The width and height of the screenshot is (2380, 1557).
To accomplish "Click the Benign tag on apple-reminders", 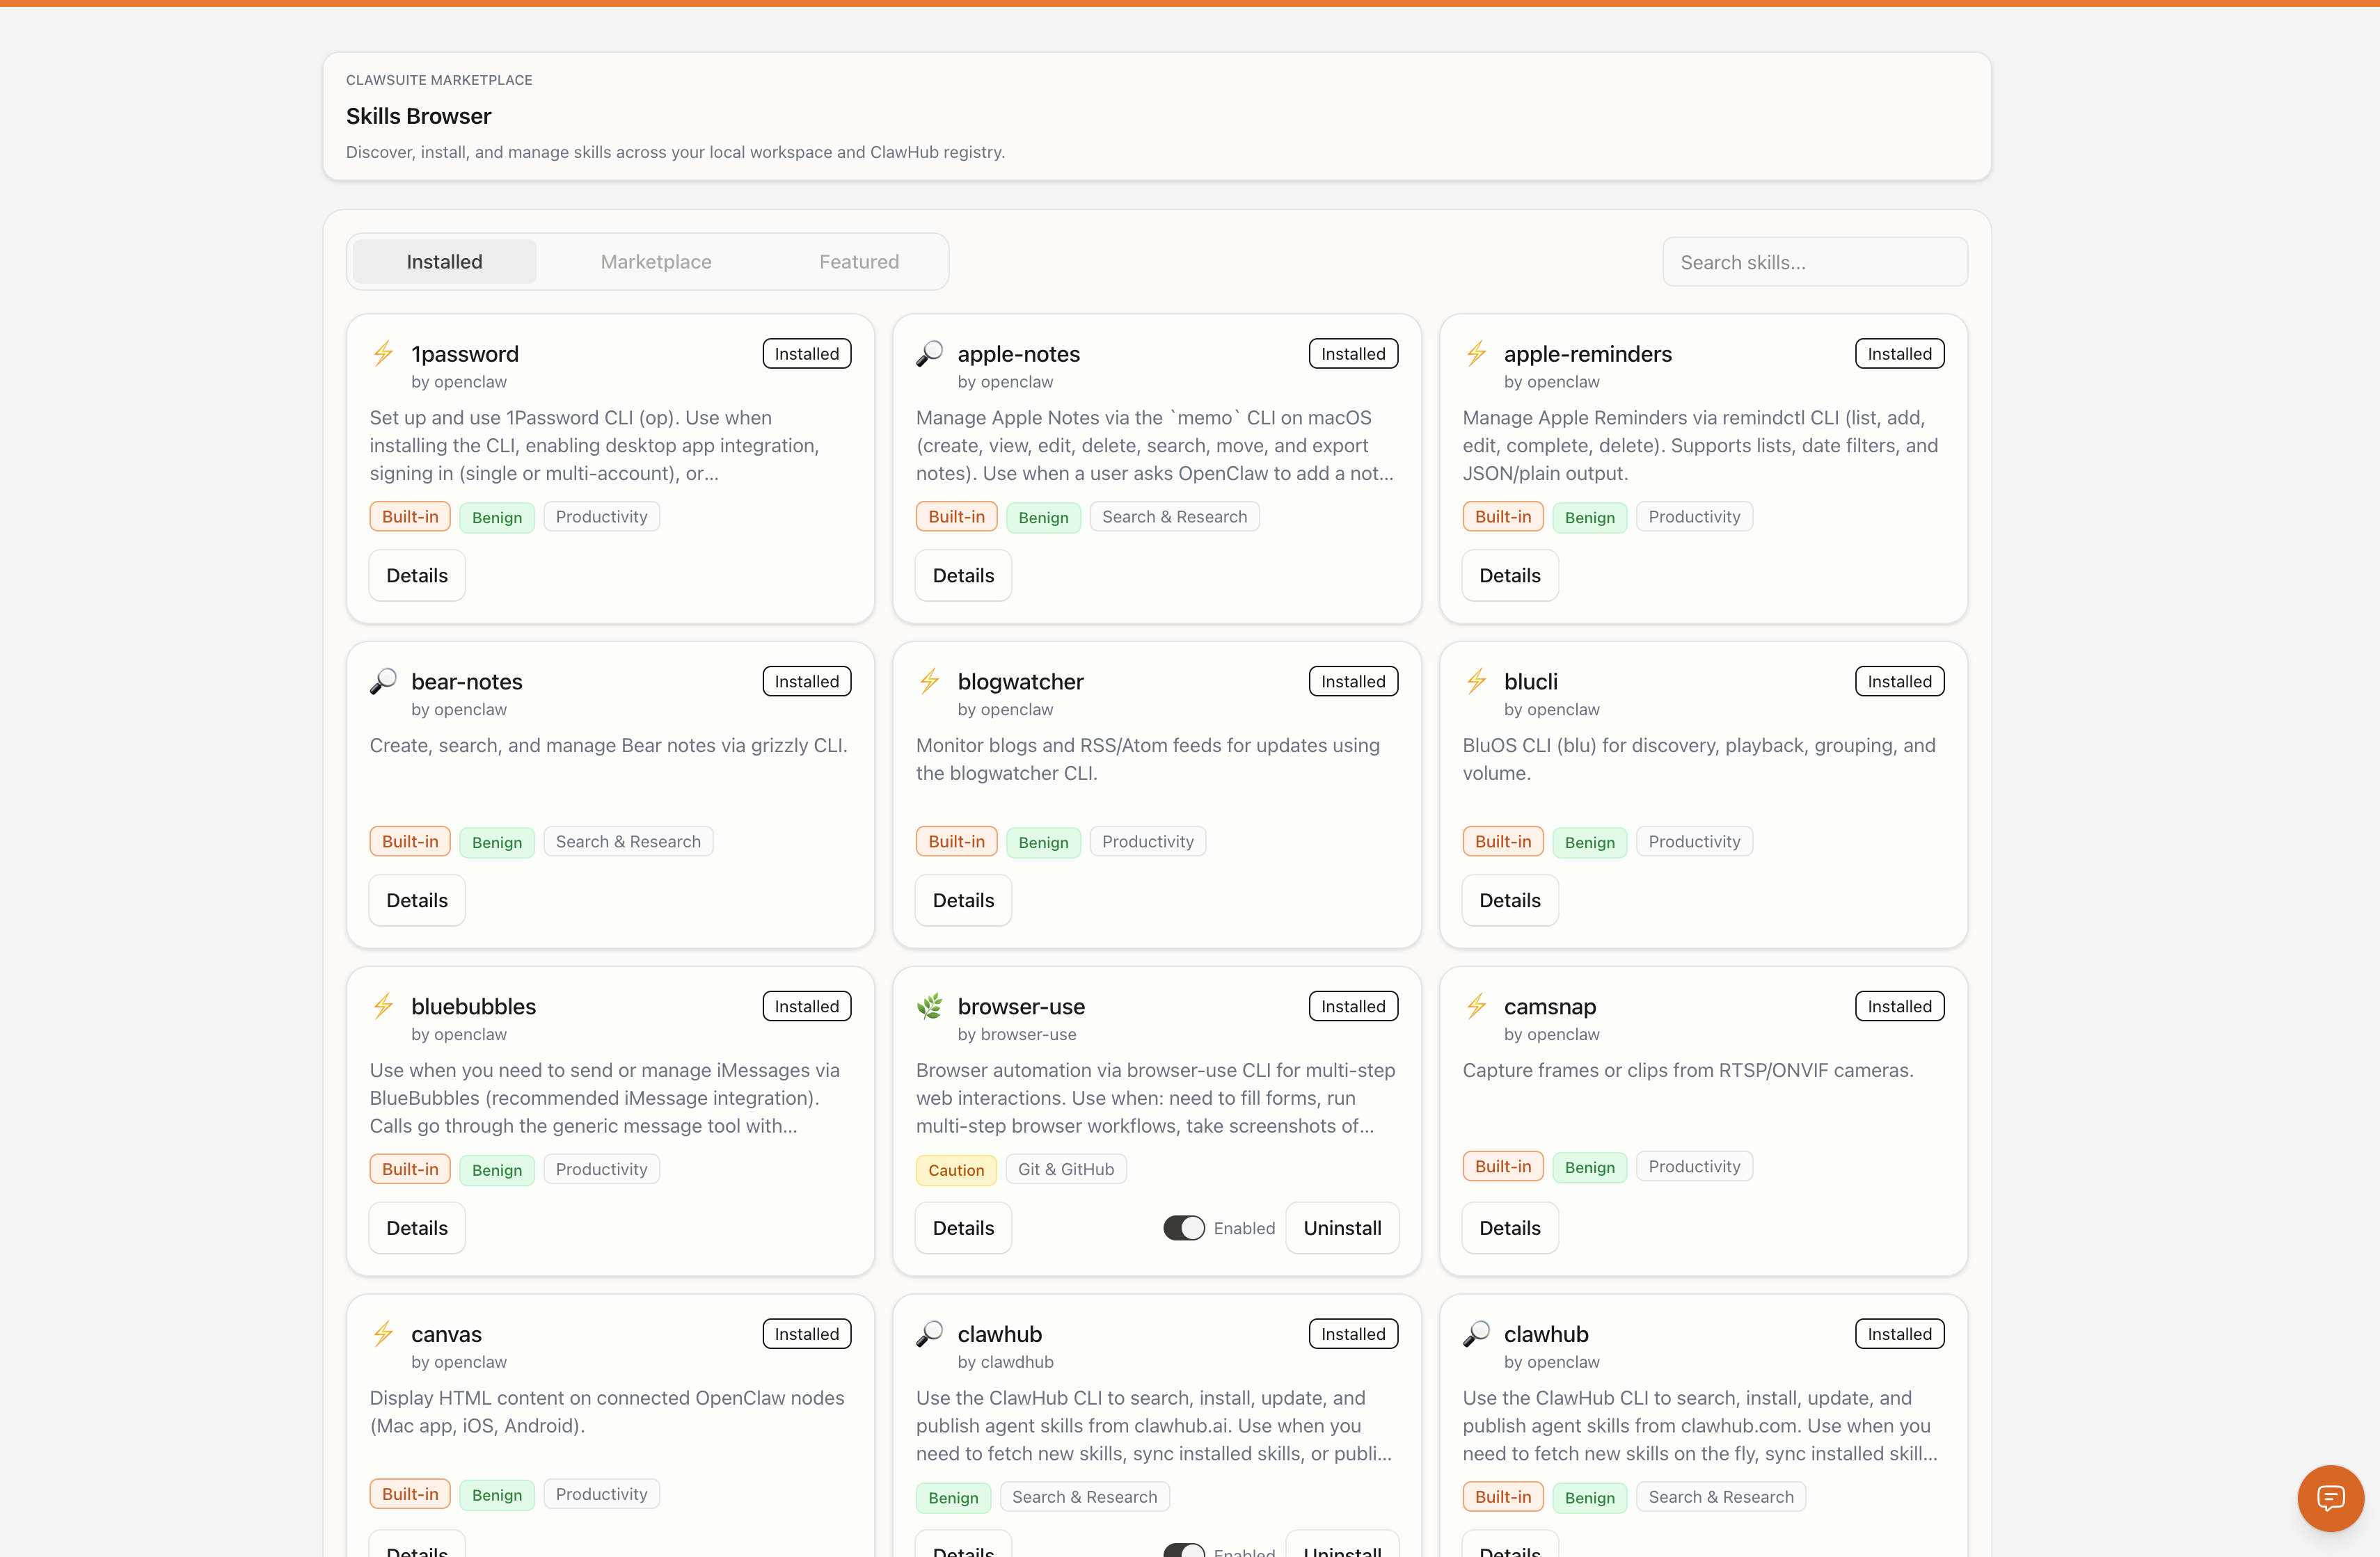I will (1590, 517).
